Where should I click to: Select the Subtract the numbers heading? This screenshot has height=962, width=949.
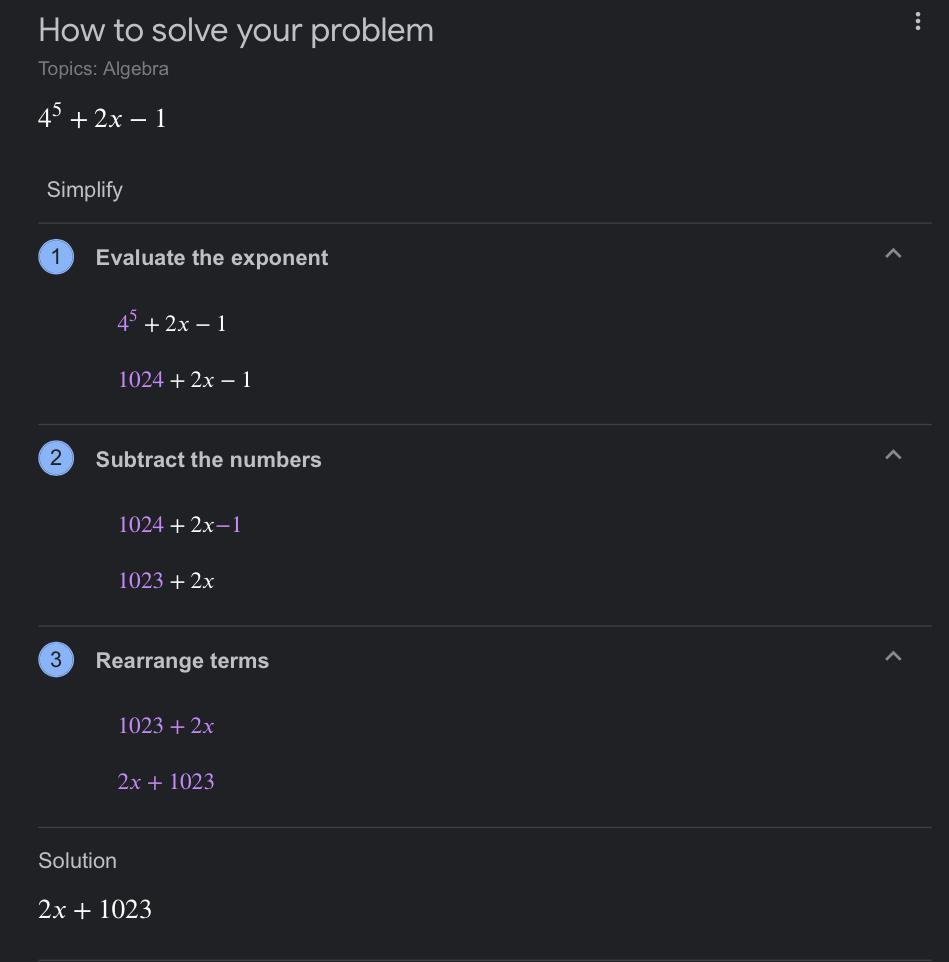click(209, 460)
